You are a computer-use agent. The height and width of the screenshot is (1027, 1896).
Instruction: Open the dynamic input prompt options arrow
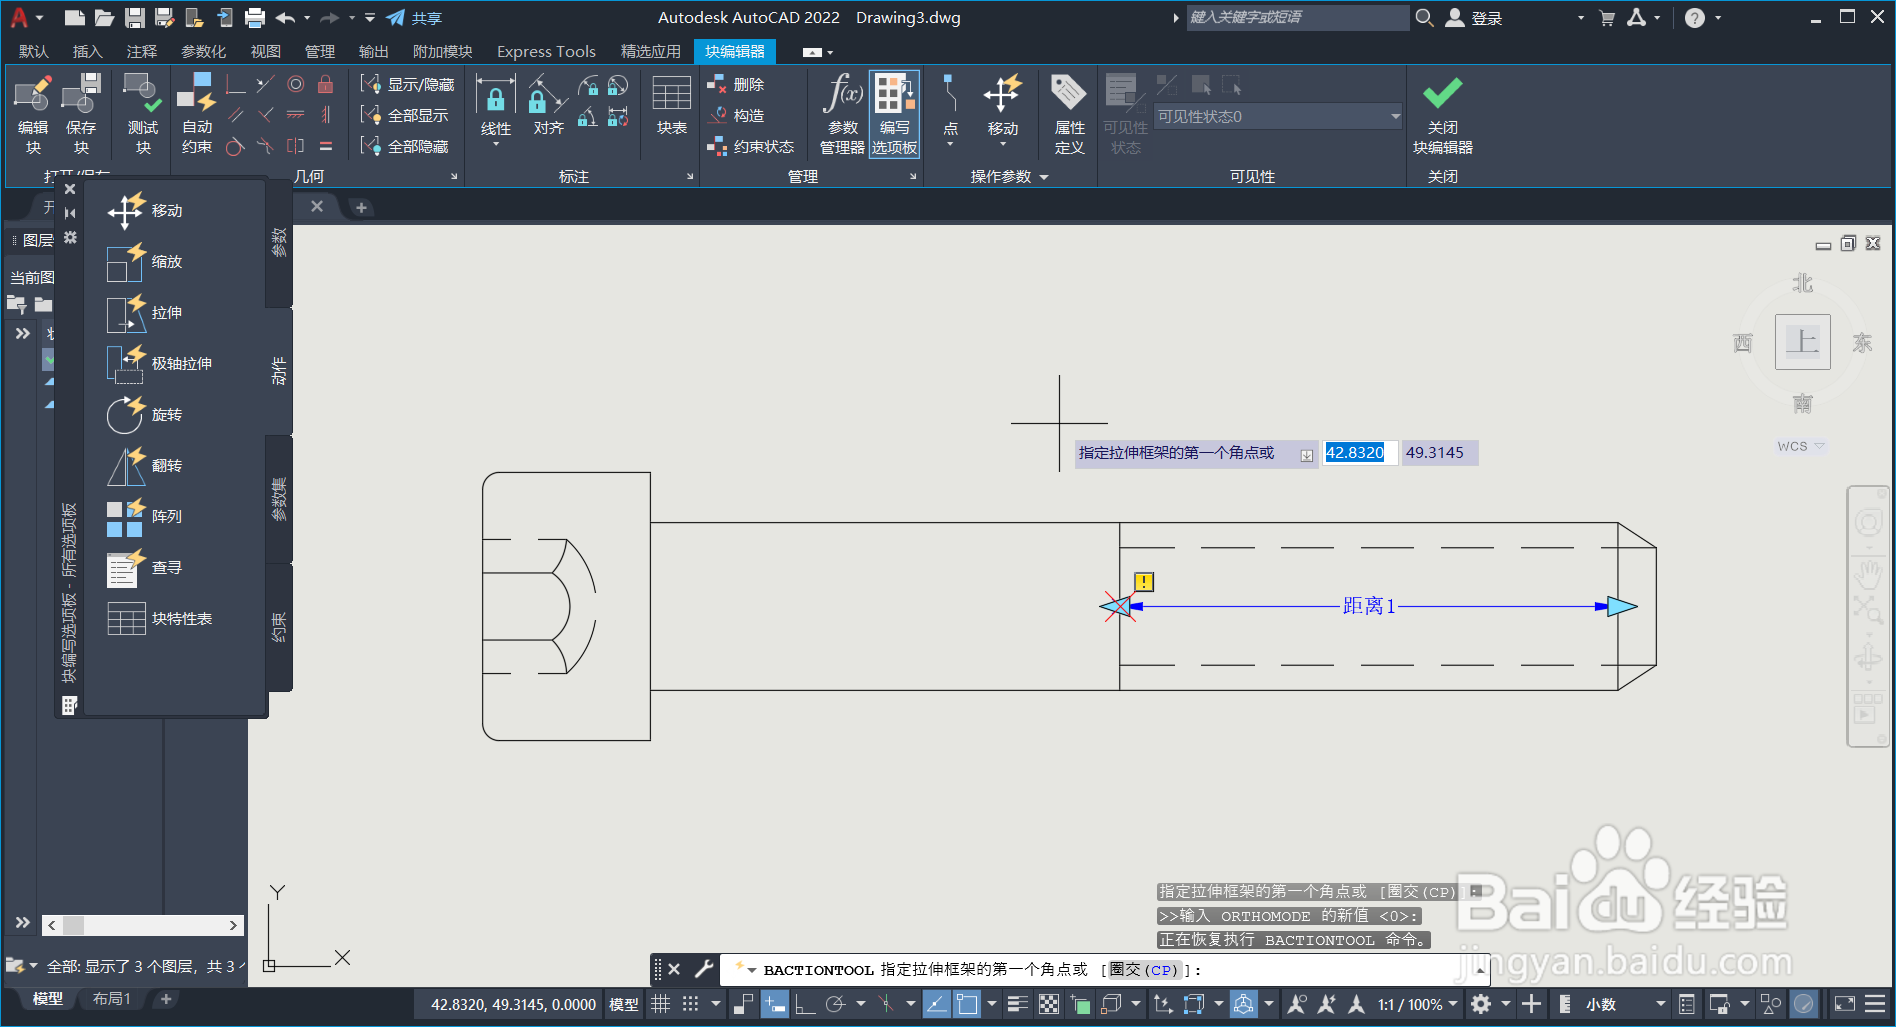[x=1306, y=455]
